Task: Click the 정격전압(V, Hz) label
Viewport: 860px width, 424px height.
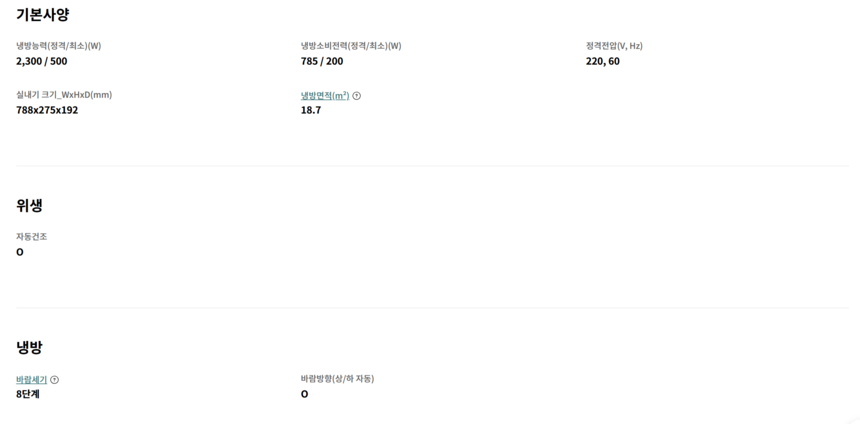Action: (x=614, y=46)
